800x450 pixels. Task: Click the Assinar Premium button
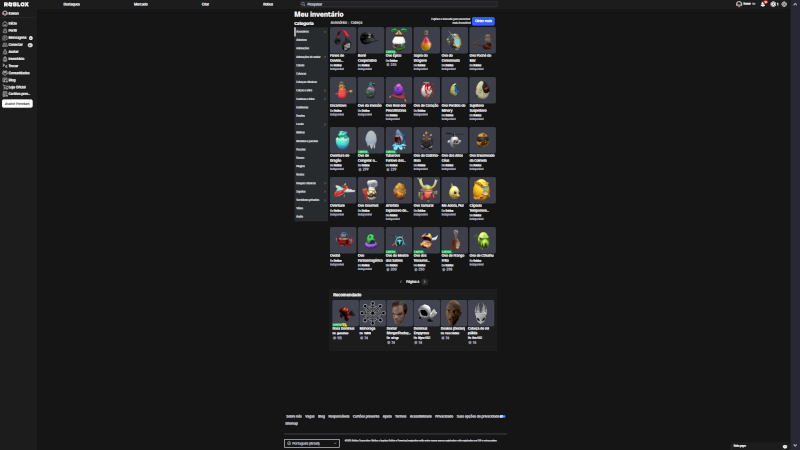tap(17, 104)
